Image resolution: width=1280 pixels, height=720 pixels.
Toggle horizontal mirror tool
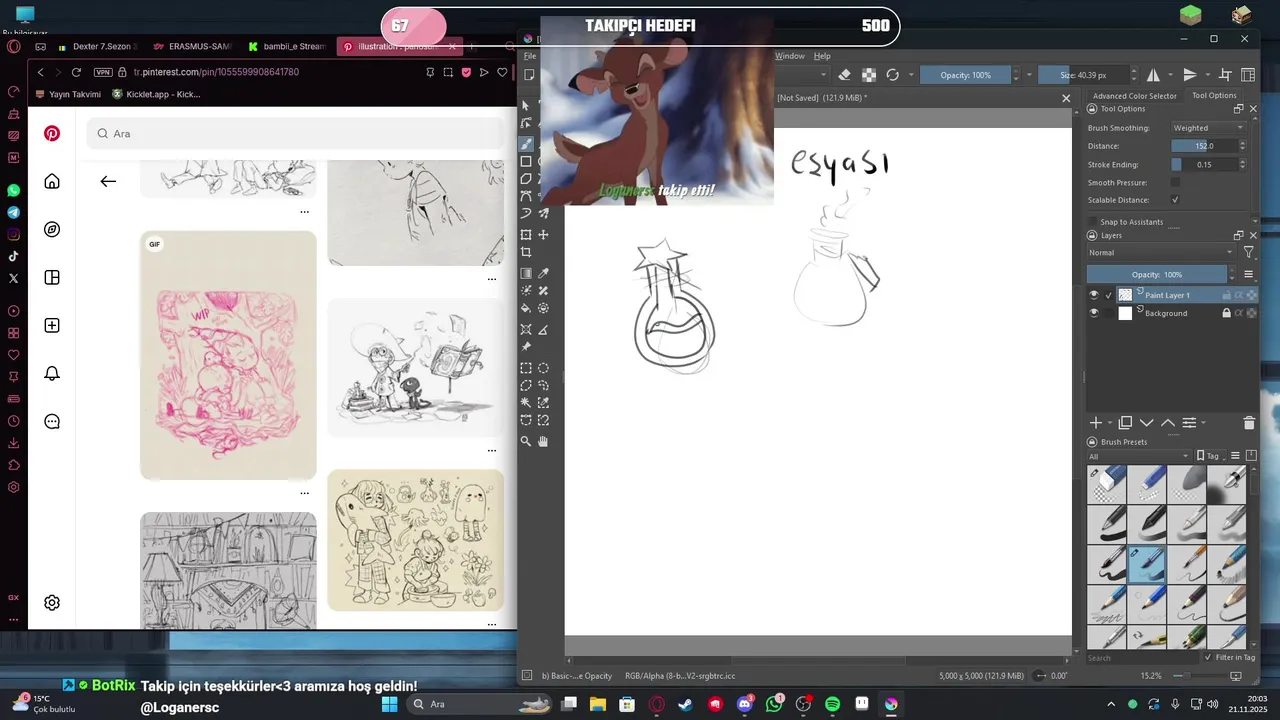[1153, 75]
